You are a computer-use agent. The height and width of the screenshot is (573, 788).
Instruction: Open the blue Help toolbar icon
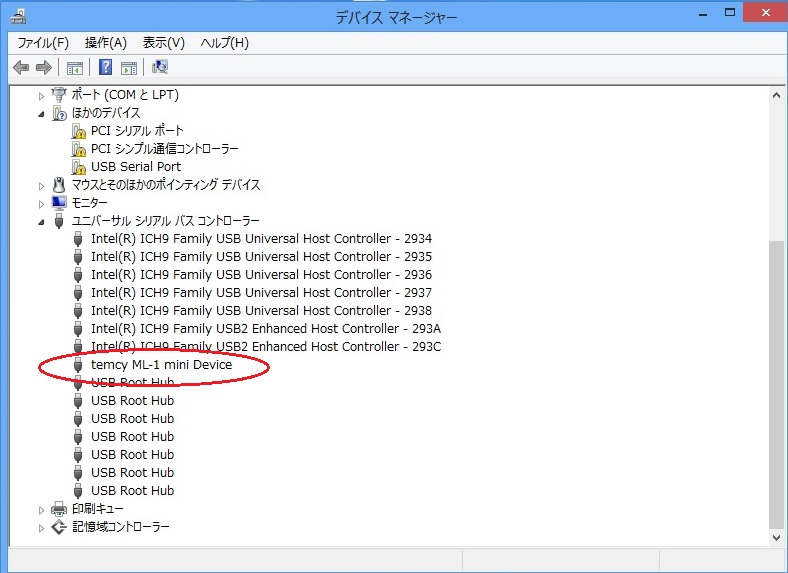tap(106, 67)
